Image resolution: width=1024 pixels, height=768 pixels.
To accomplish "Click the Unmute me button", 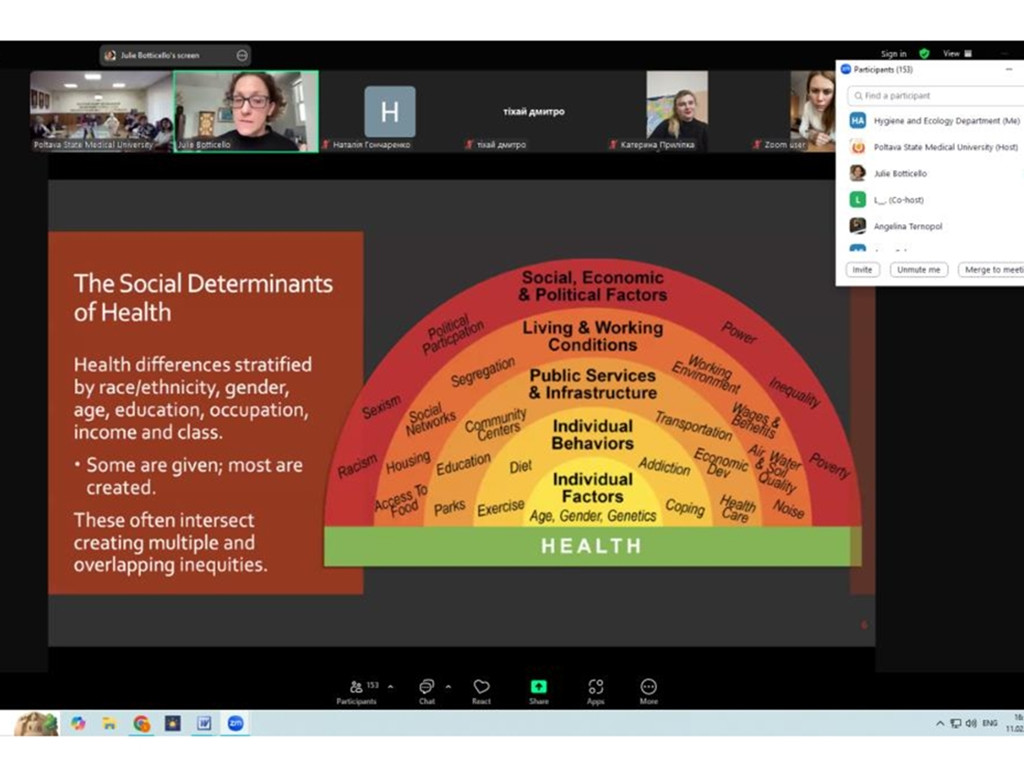I will click(x=918, y=270).
